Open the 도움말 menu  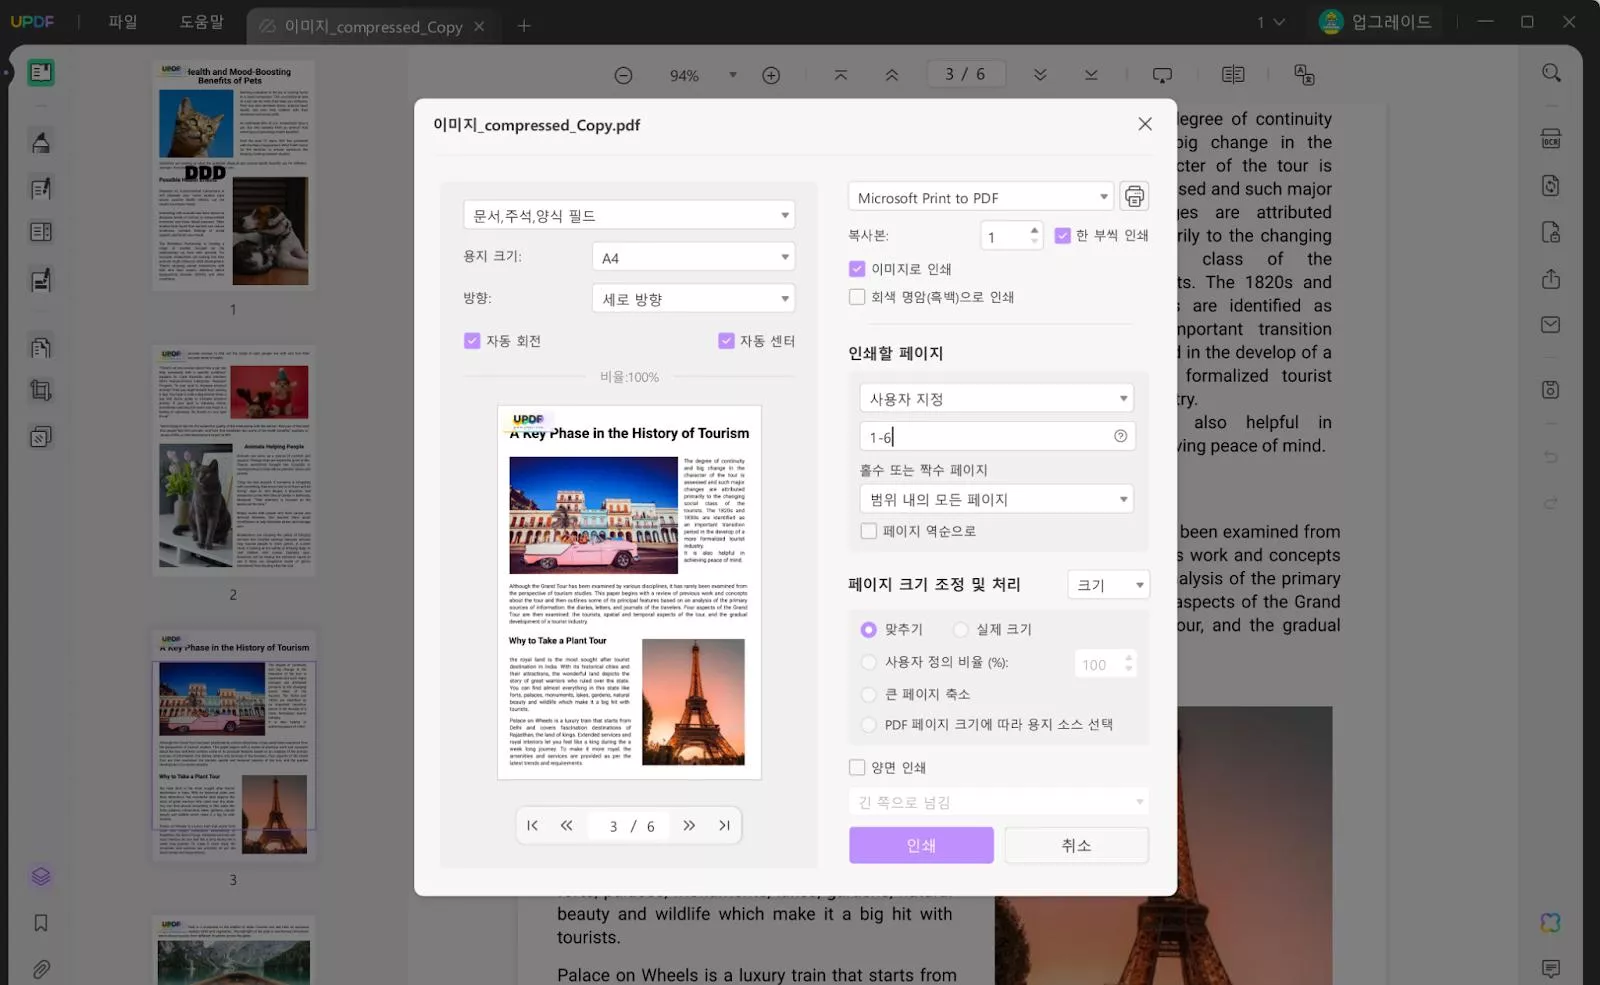[x=203, y=21]
